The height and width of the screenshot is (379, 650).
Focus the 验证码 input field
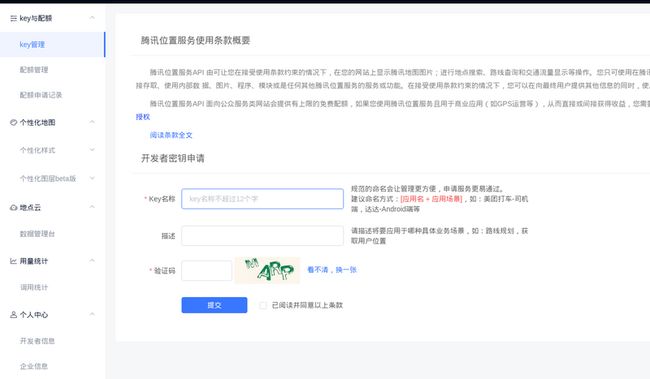[207, 270]
